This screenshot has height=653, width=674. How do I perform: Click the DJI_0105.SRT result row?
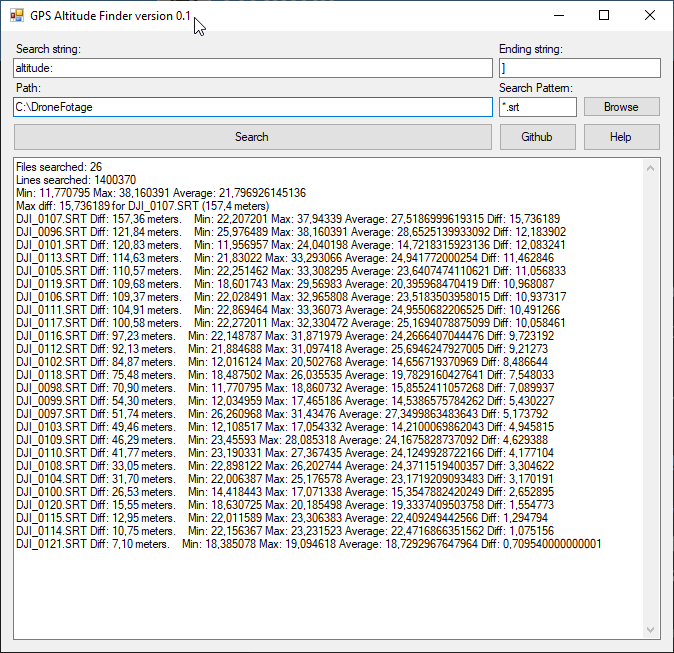click(x=291, y=271)
